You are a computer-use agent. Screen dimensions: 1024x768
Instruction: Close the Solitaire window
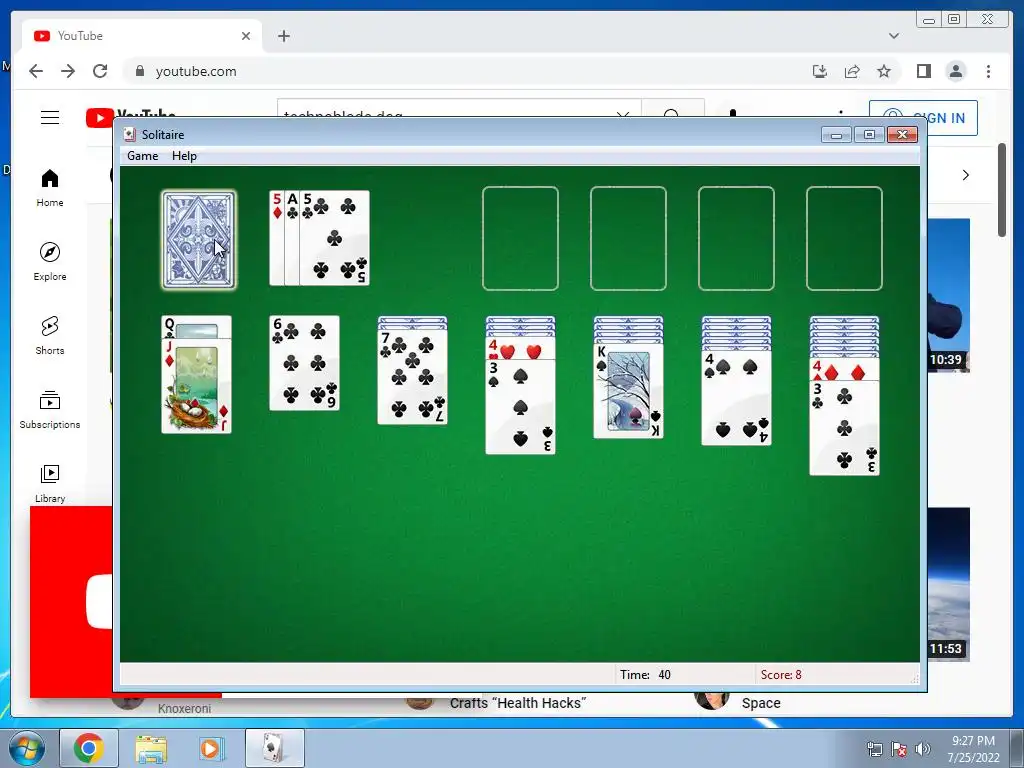[x=903, y=135]
